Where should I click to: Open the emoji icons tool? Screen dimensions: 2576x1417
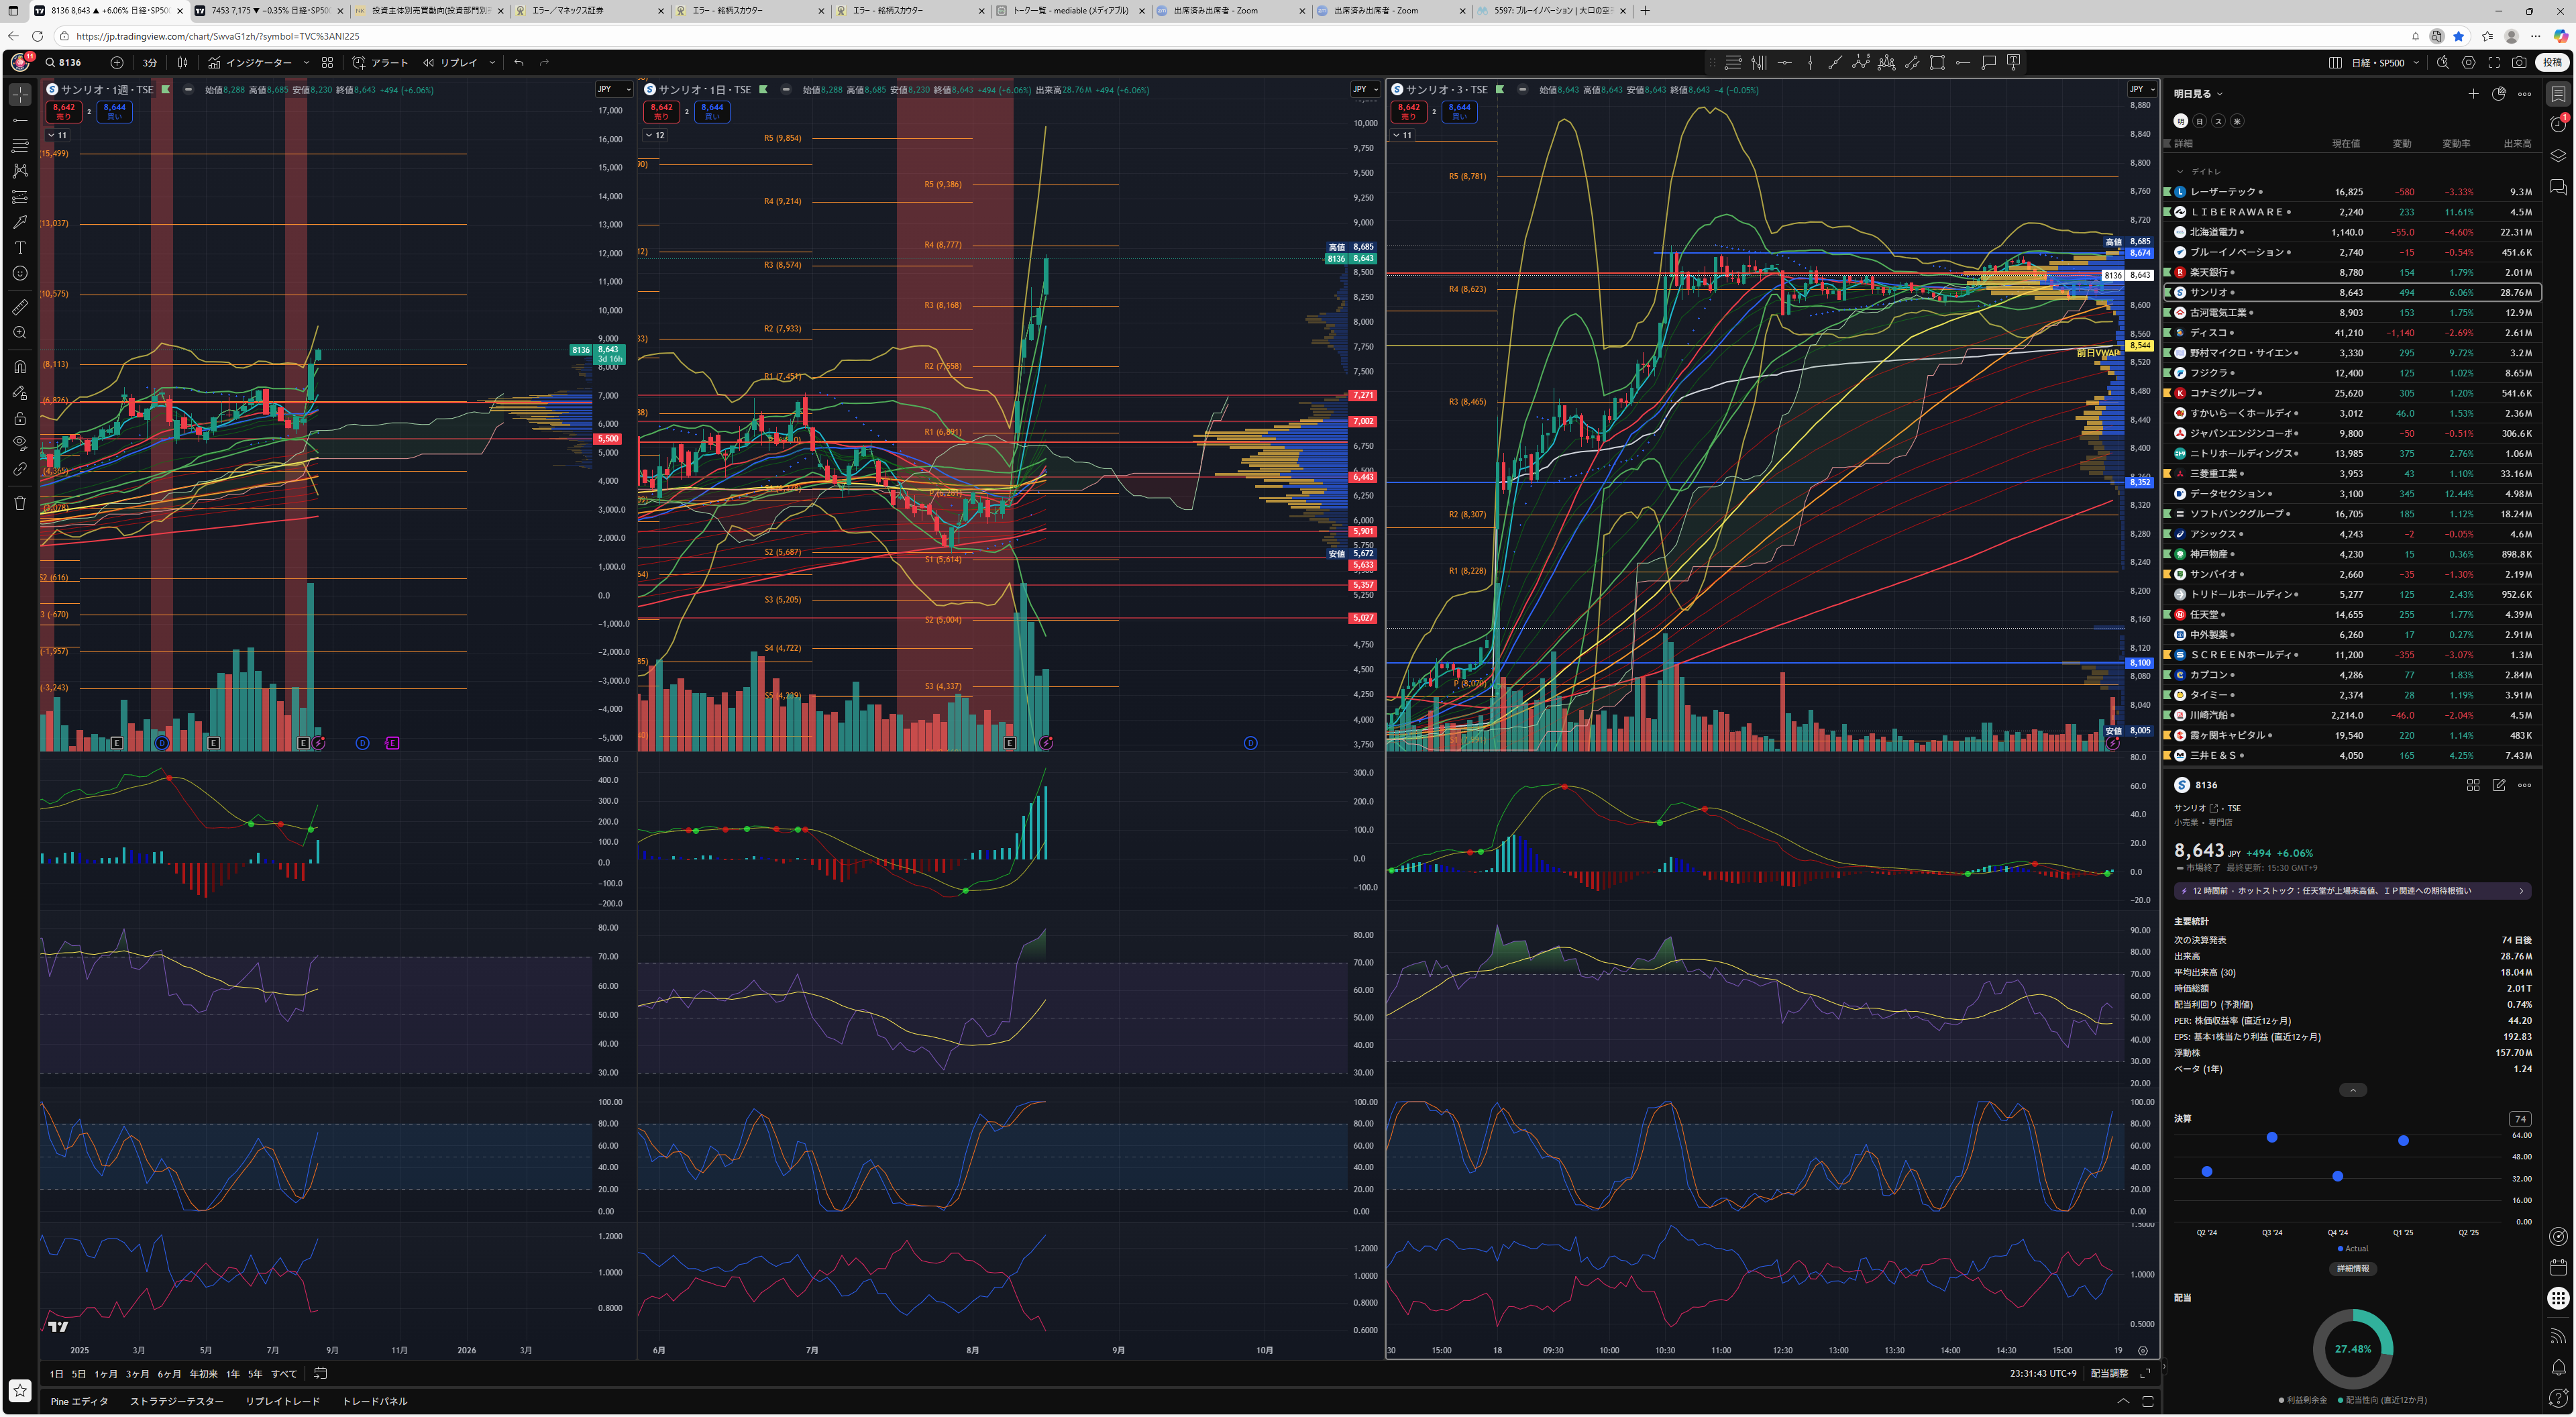(20, 273)
